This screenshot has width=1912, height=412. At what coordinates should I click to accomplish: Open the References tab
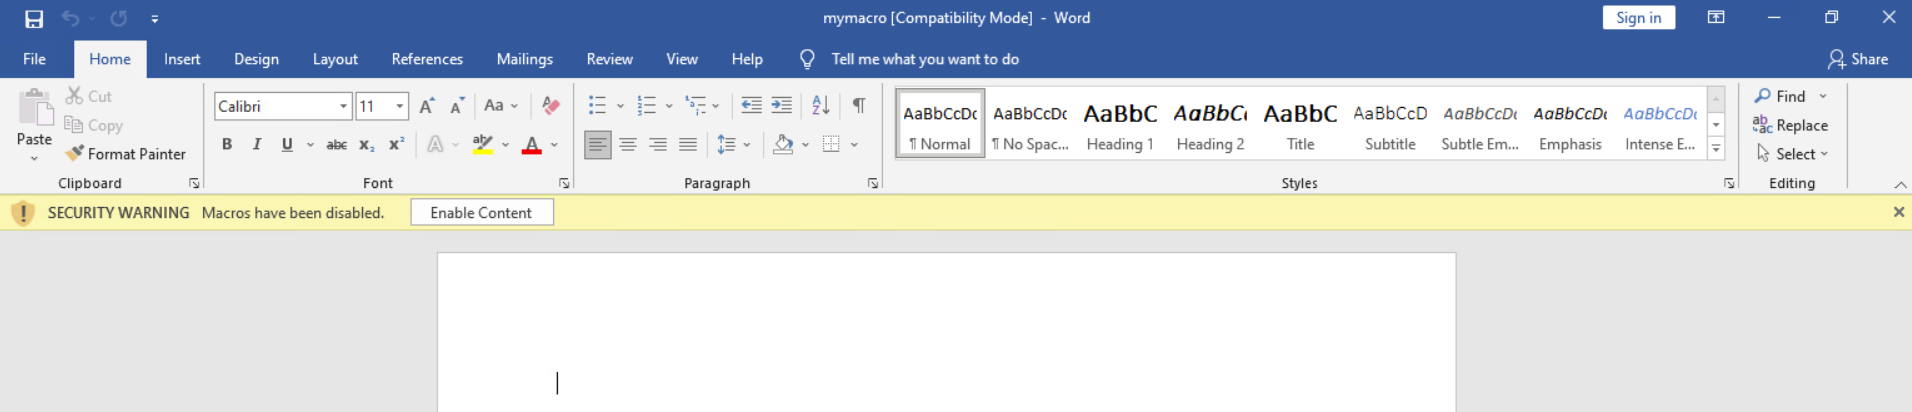pyautogui.click(x=427, y=59)
